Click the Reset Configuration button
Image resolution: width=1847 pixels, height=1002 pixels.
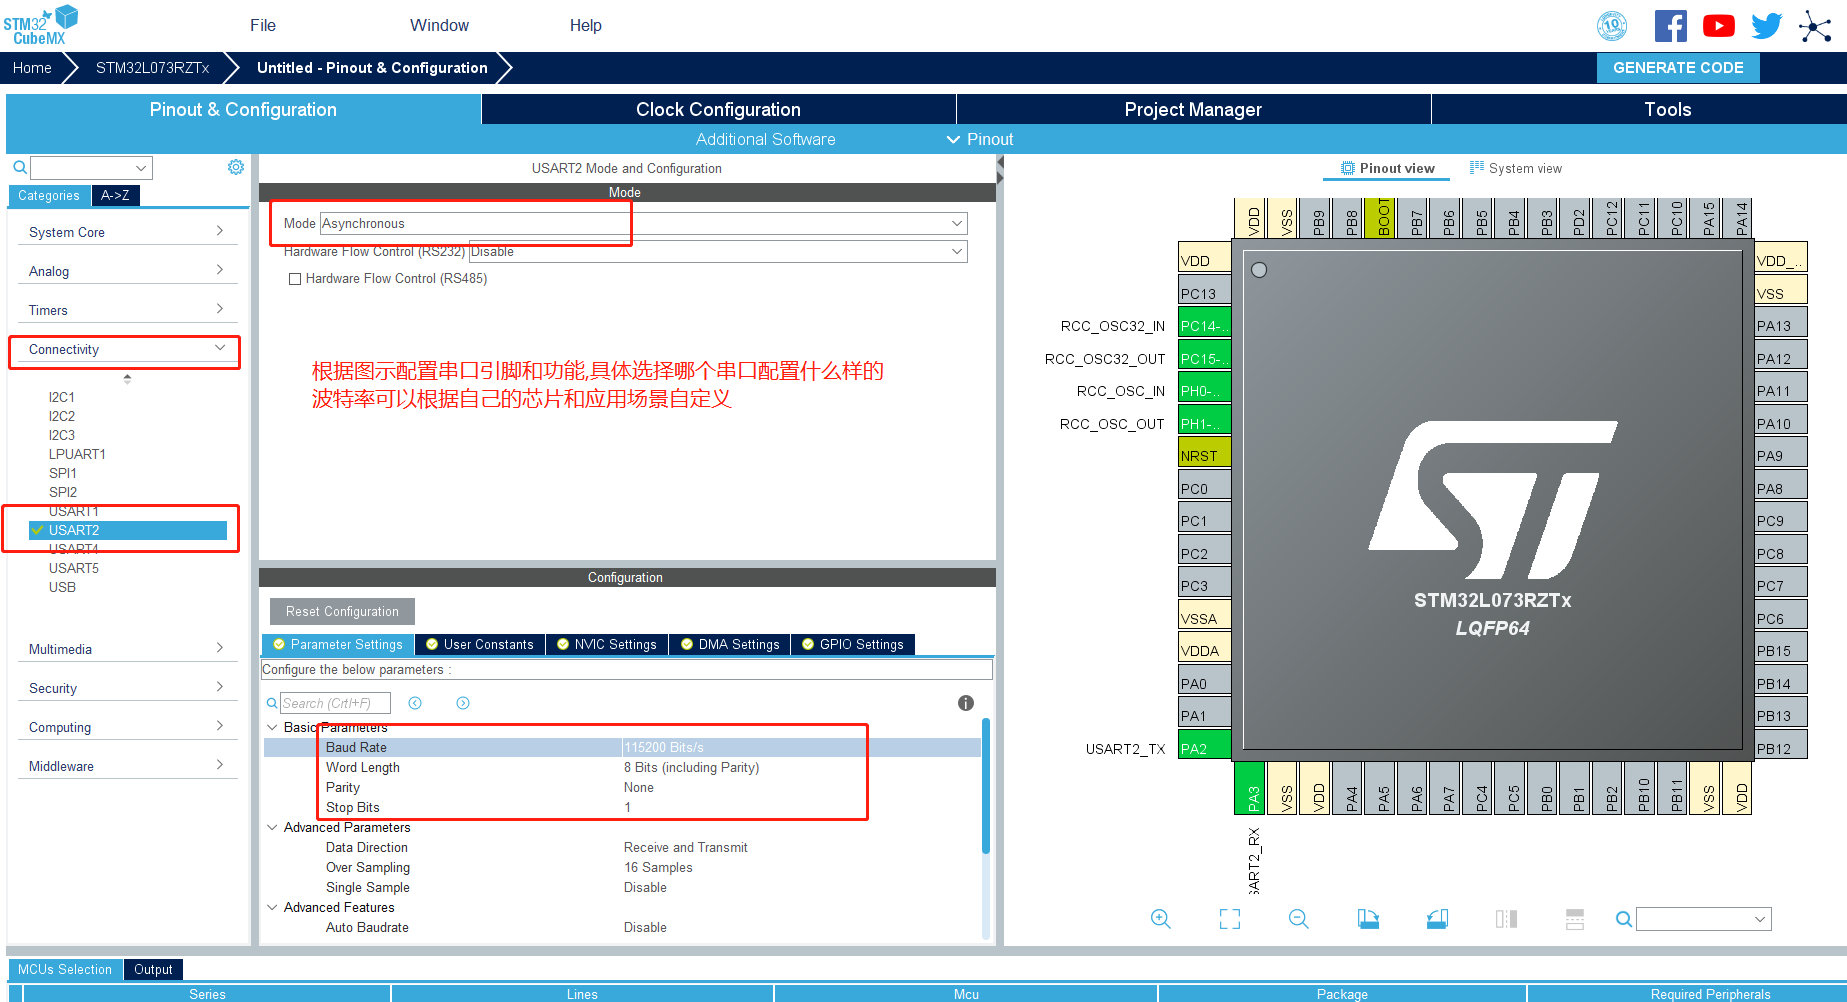(342, 611)
